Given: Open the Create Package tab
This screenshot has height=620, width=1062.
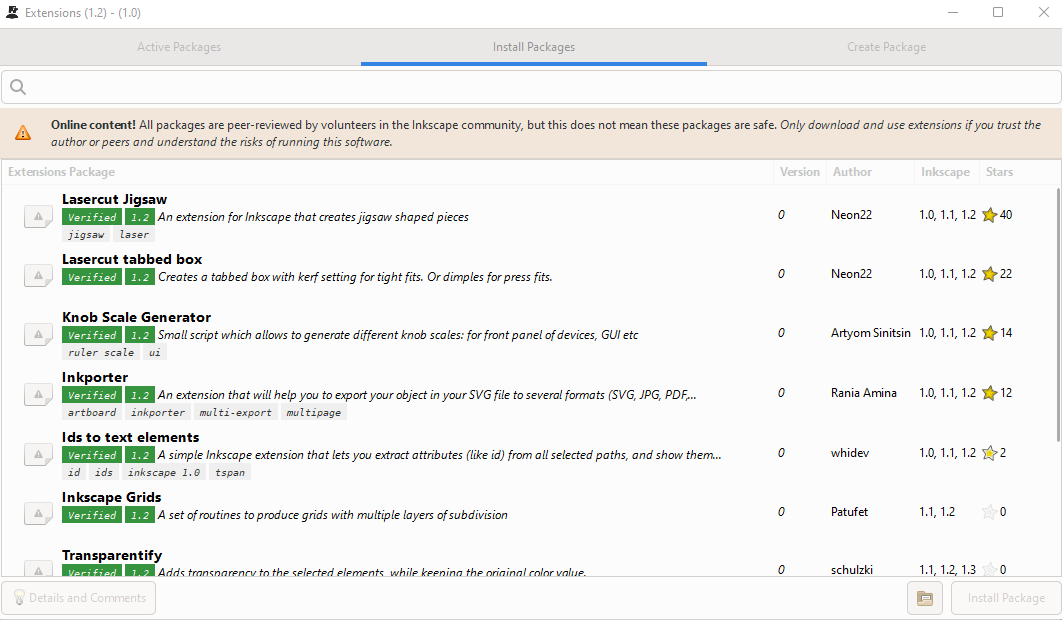Looking at the screenshot, I should click(886, 47).
